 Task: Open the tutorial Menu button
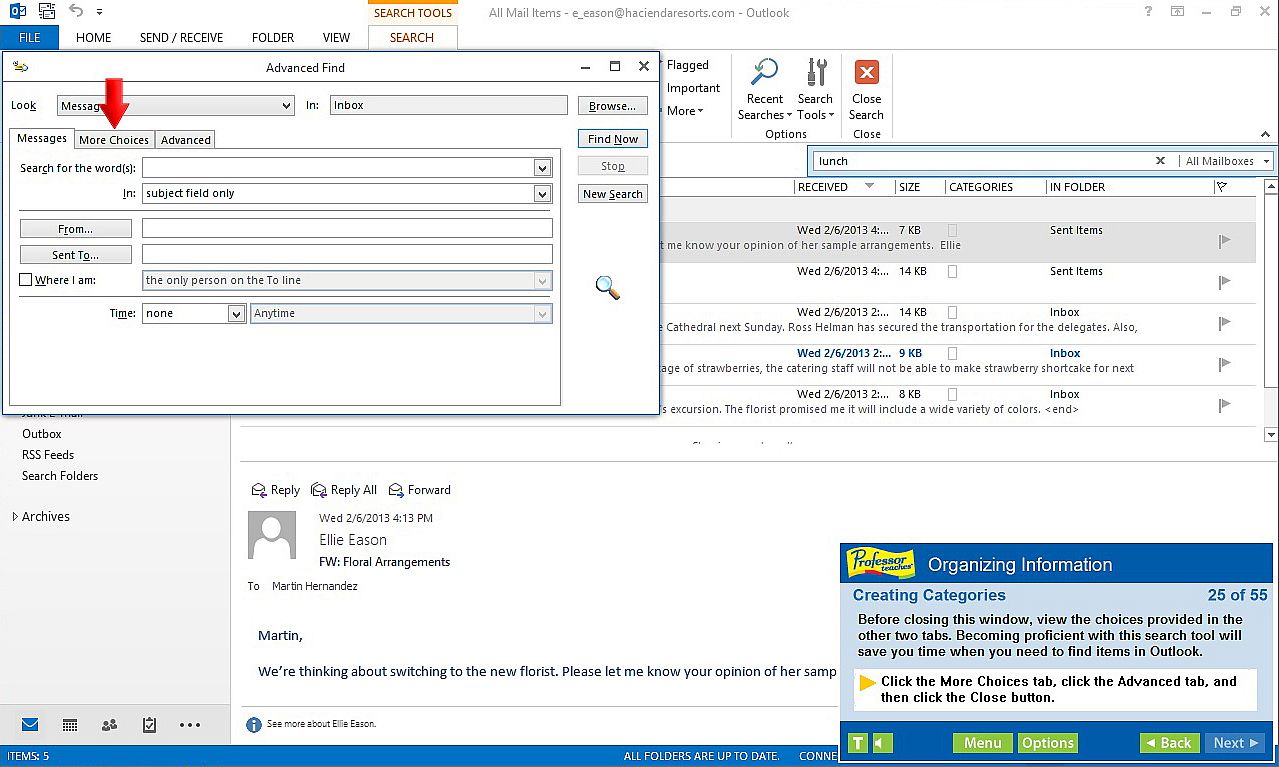(x=983, y=743)
